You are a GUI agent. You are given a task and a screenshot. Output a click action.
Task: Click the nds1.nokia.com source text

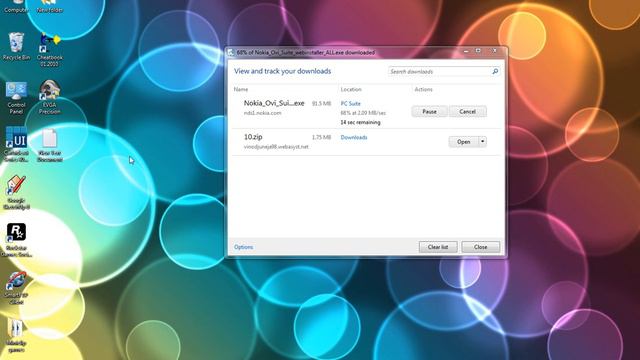pyautogui.click(x=262, y=113)
